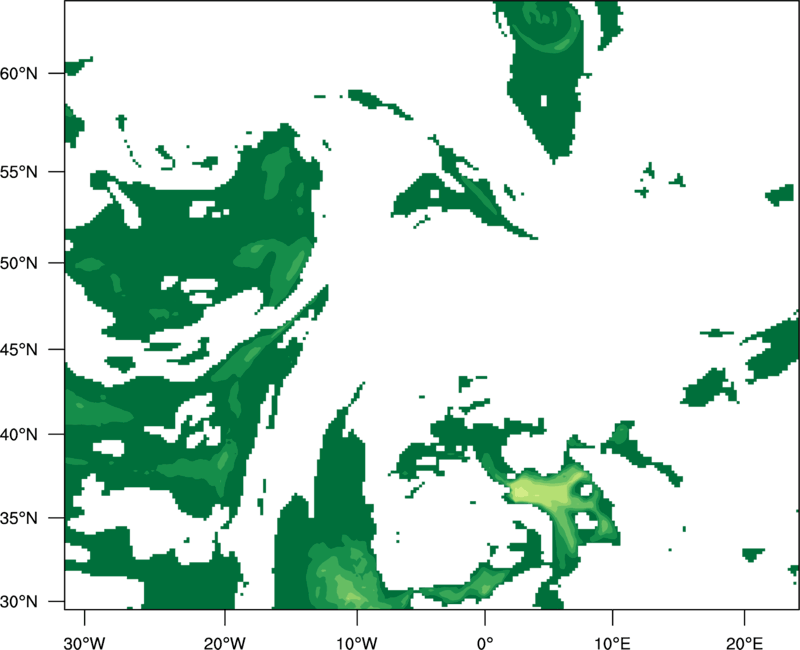
Task: Click the 20°E longitude label
Action: click(744, 643)
